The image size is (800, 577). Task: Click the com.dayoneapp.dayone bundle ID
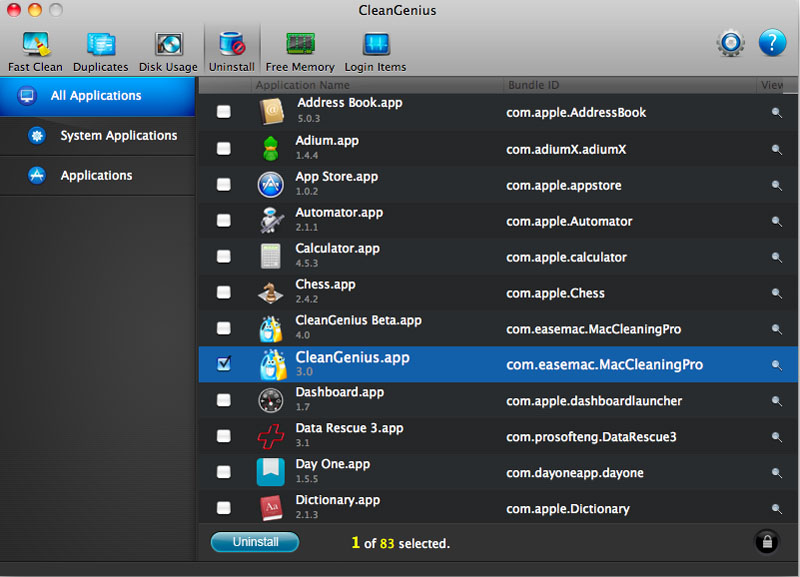(575, 473)
